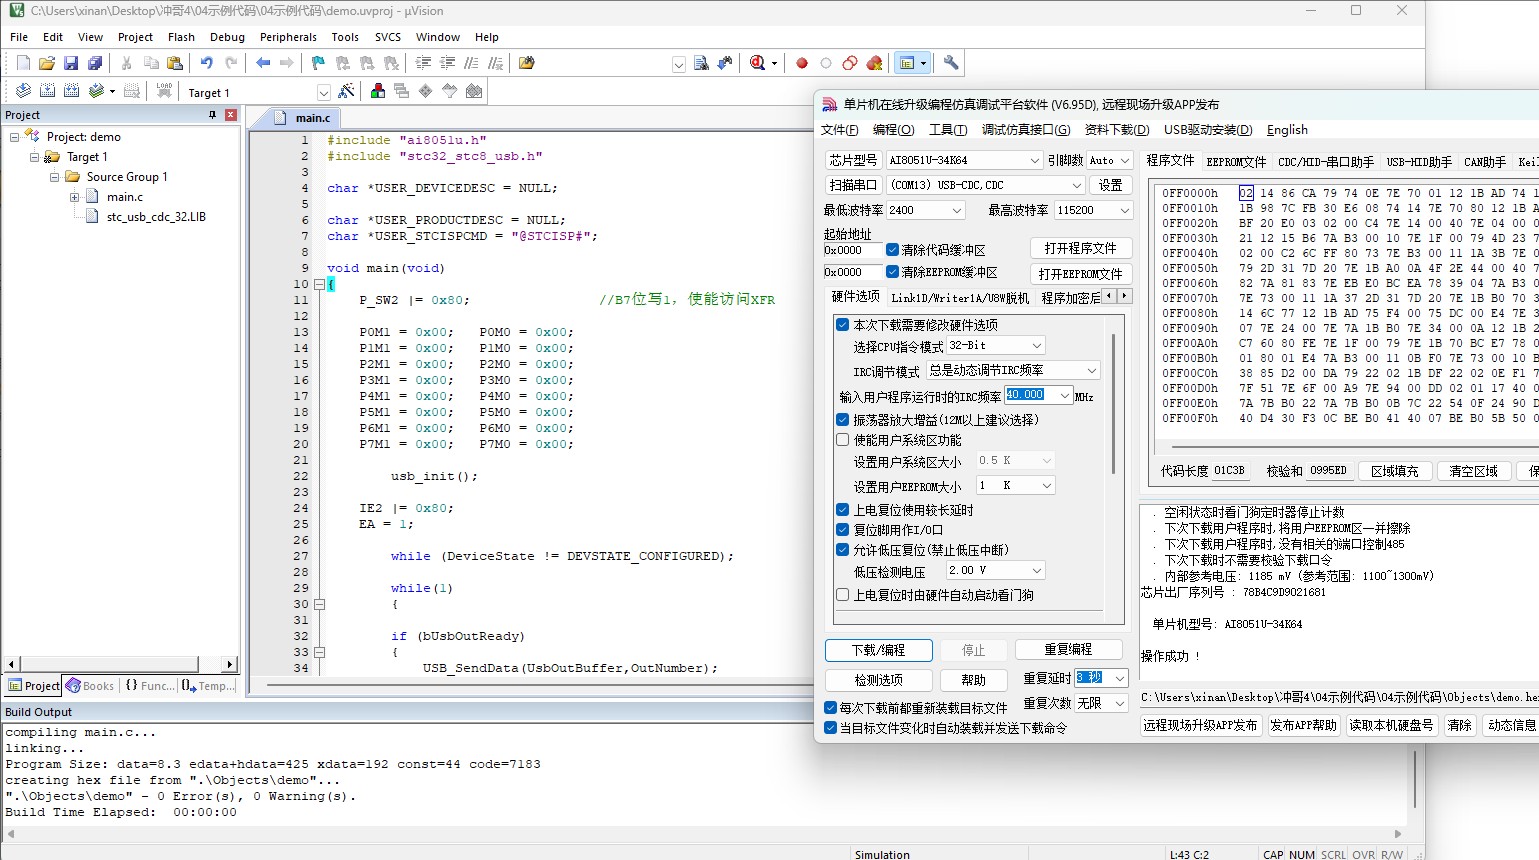Insert breakpoint with the red circle icon

[801, 63]
